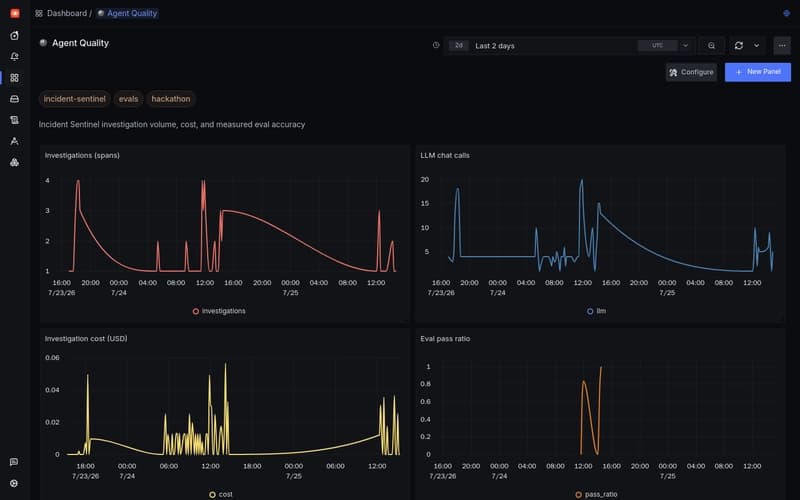Open the compass-shaped sidebar icon

tap(15, 141)
